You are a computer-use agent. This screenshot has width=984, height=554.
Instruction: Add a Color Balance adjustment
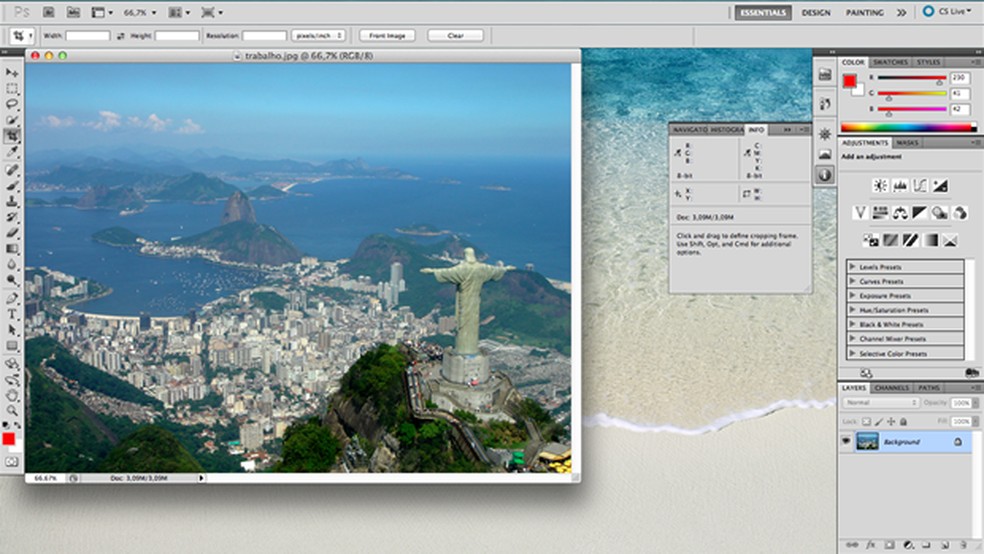[x=900, y=213]
